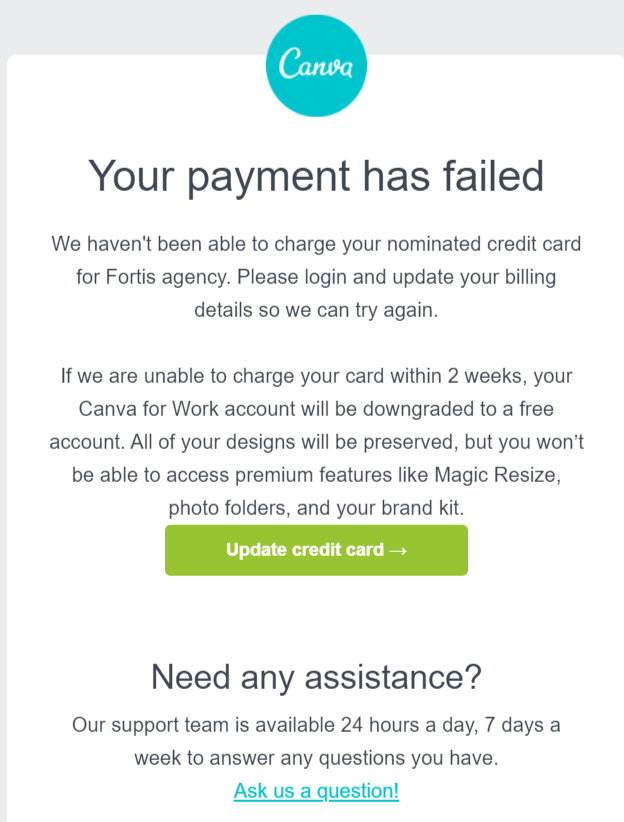Click the arrow on the Update credit card button
The height and width of the screenshot is (822, 624).
click(397, 550)
